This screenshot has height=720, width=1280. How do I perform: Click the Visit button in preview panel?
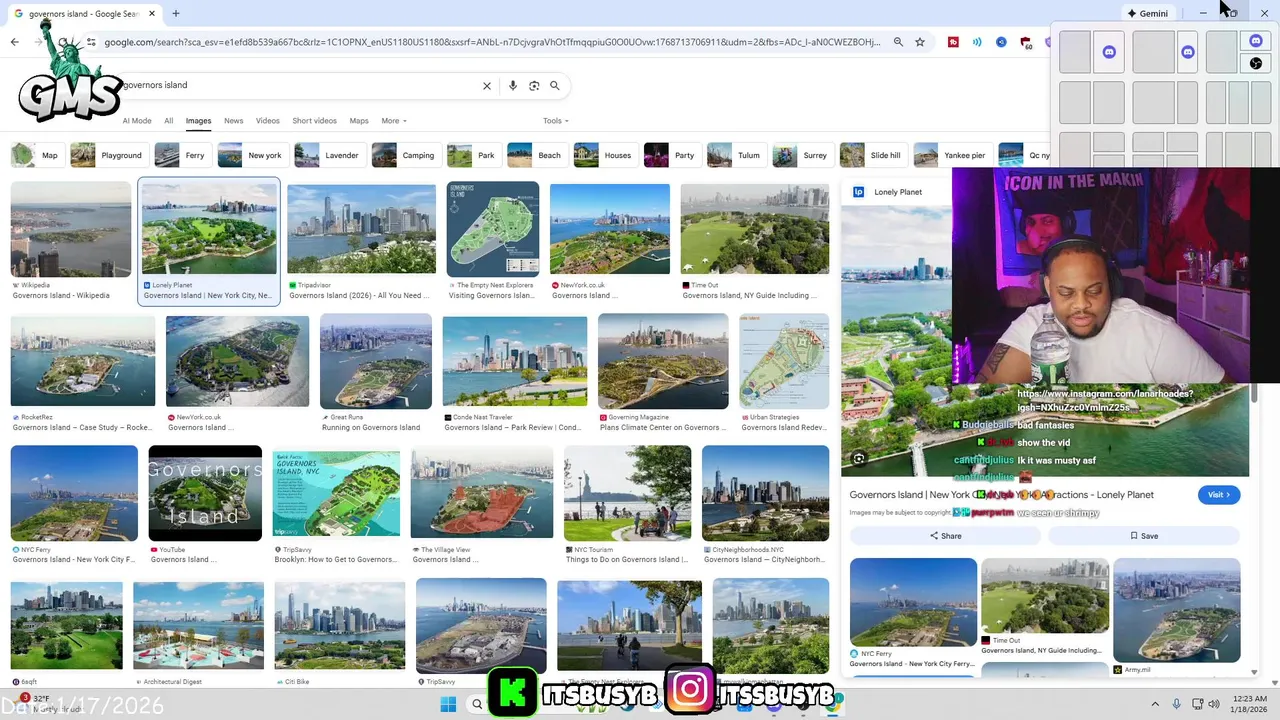1219,495
